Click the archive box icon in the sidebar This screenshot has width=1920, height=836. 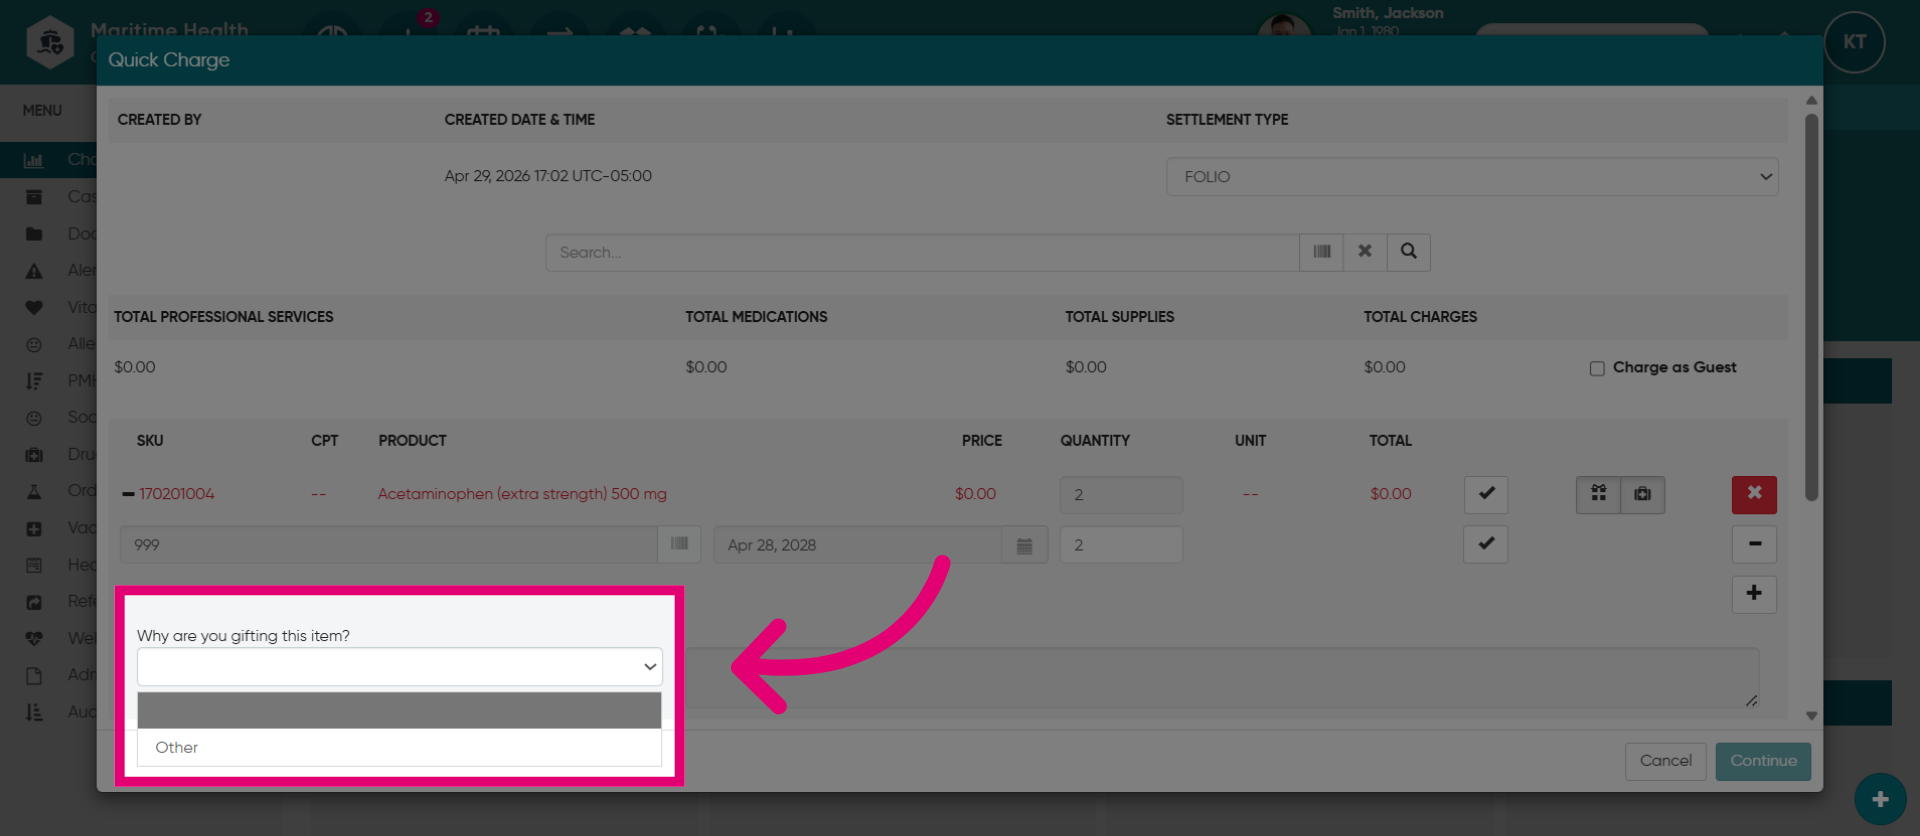pos(34,197)
